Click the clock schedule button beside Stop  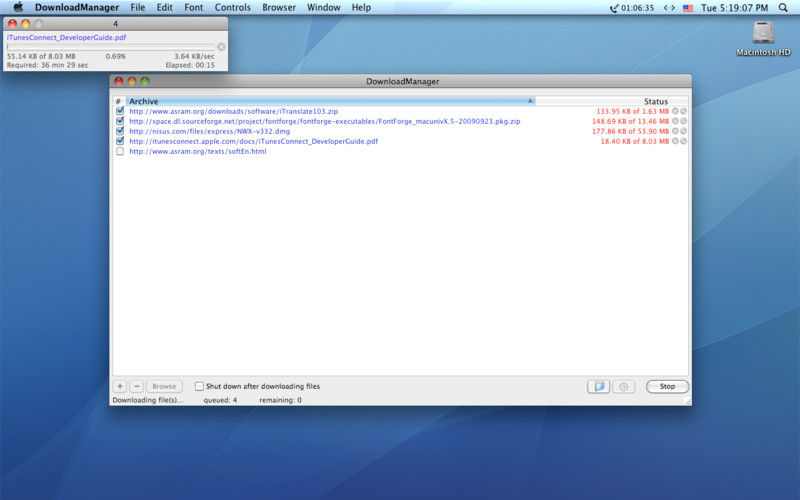tap(623, 386)
